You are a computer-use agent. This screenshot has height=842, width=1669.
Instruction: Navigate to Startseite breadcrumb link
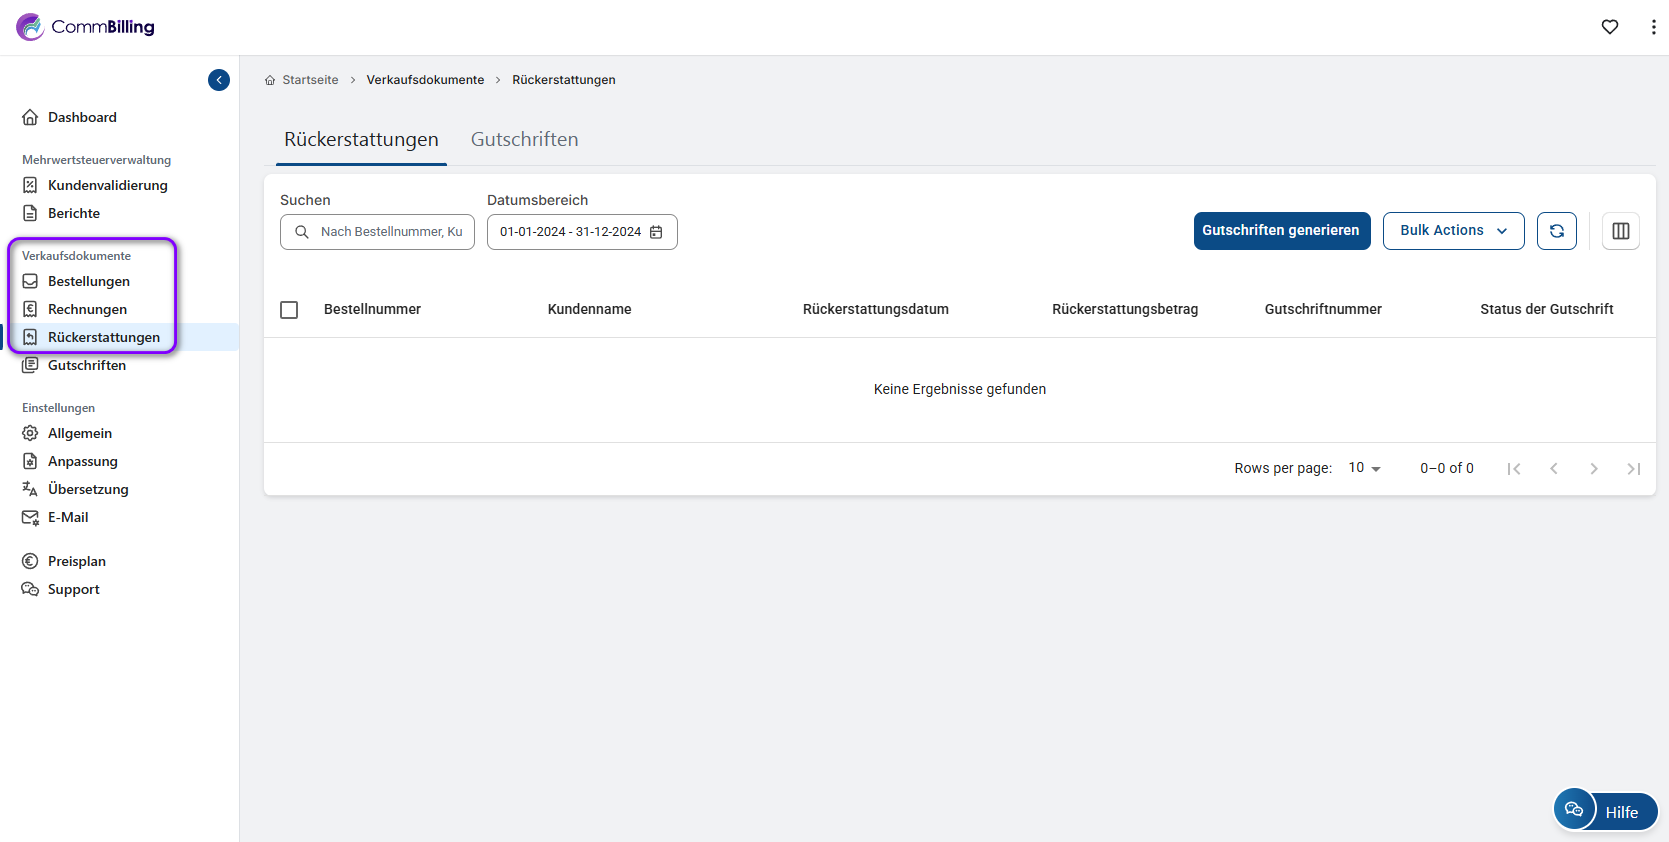tap(310, 80)
